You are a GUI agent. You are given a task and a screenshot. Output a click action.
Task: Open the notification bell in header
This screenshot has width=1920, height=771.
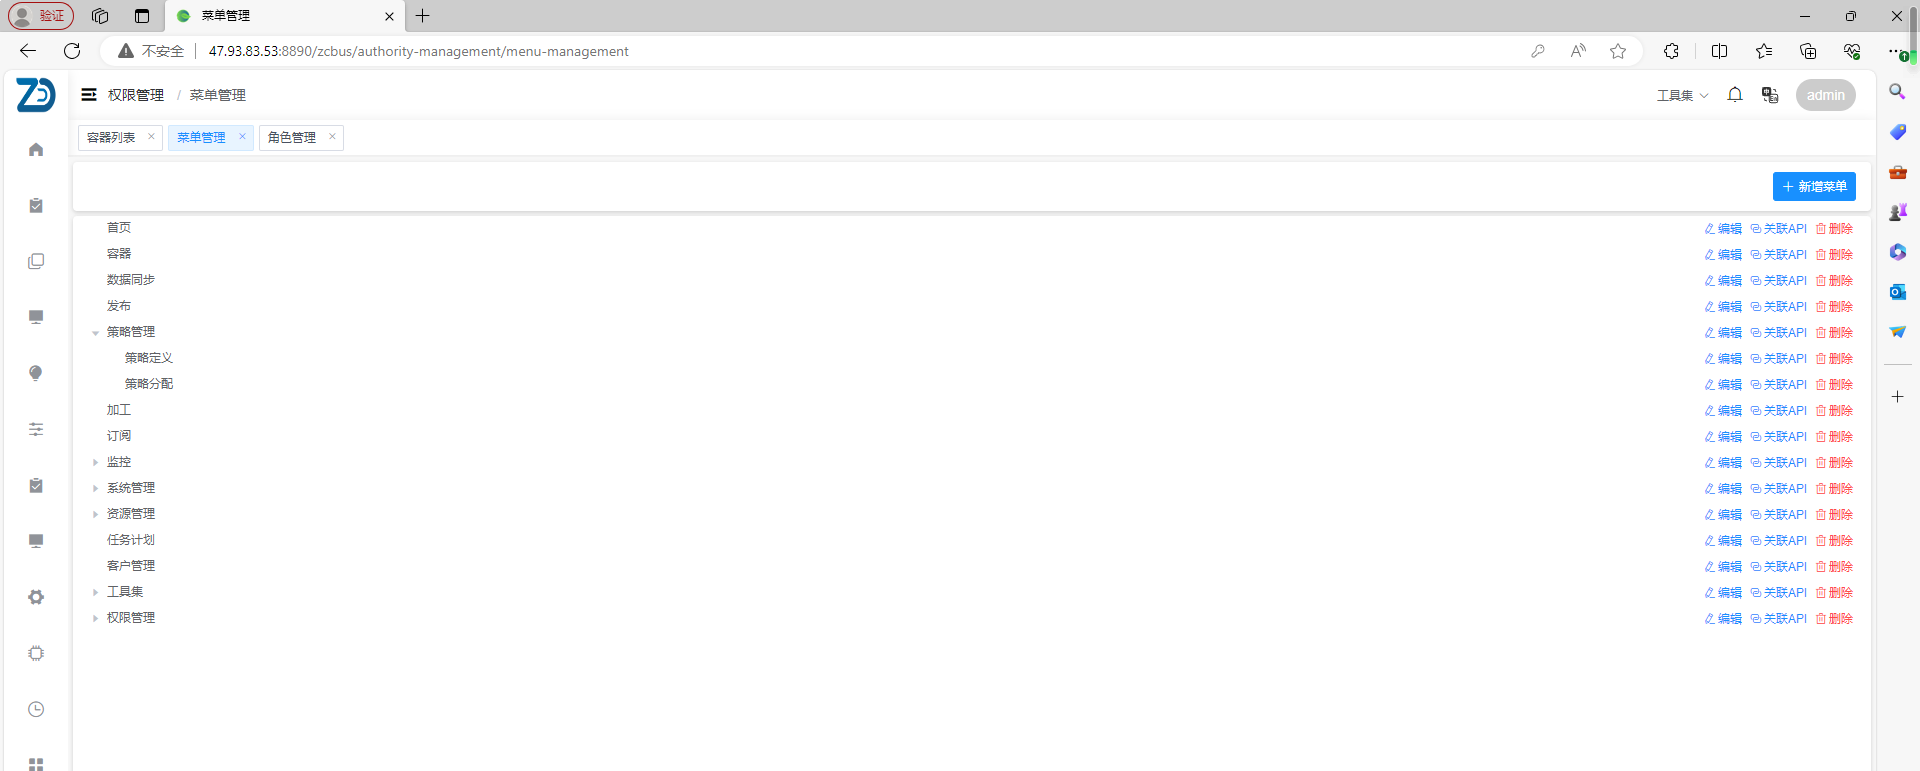coord(1735,95)
